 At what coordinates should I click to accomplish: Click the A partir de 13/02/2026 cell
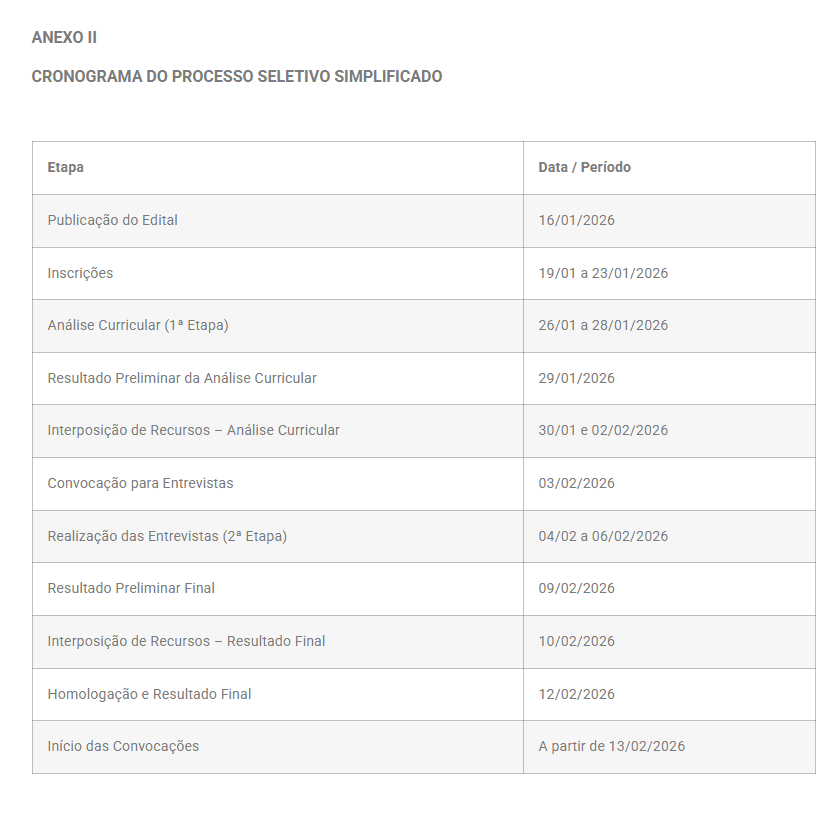coord(669,747)
